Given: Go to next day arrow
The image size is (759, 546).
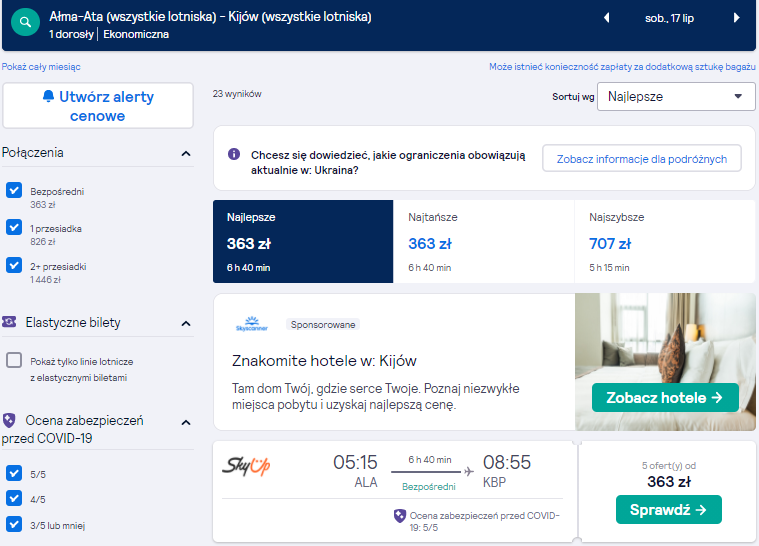Looking at the screenshot, I should point(736,18).
